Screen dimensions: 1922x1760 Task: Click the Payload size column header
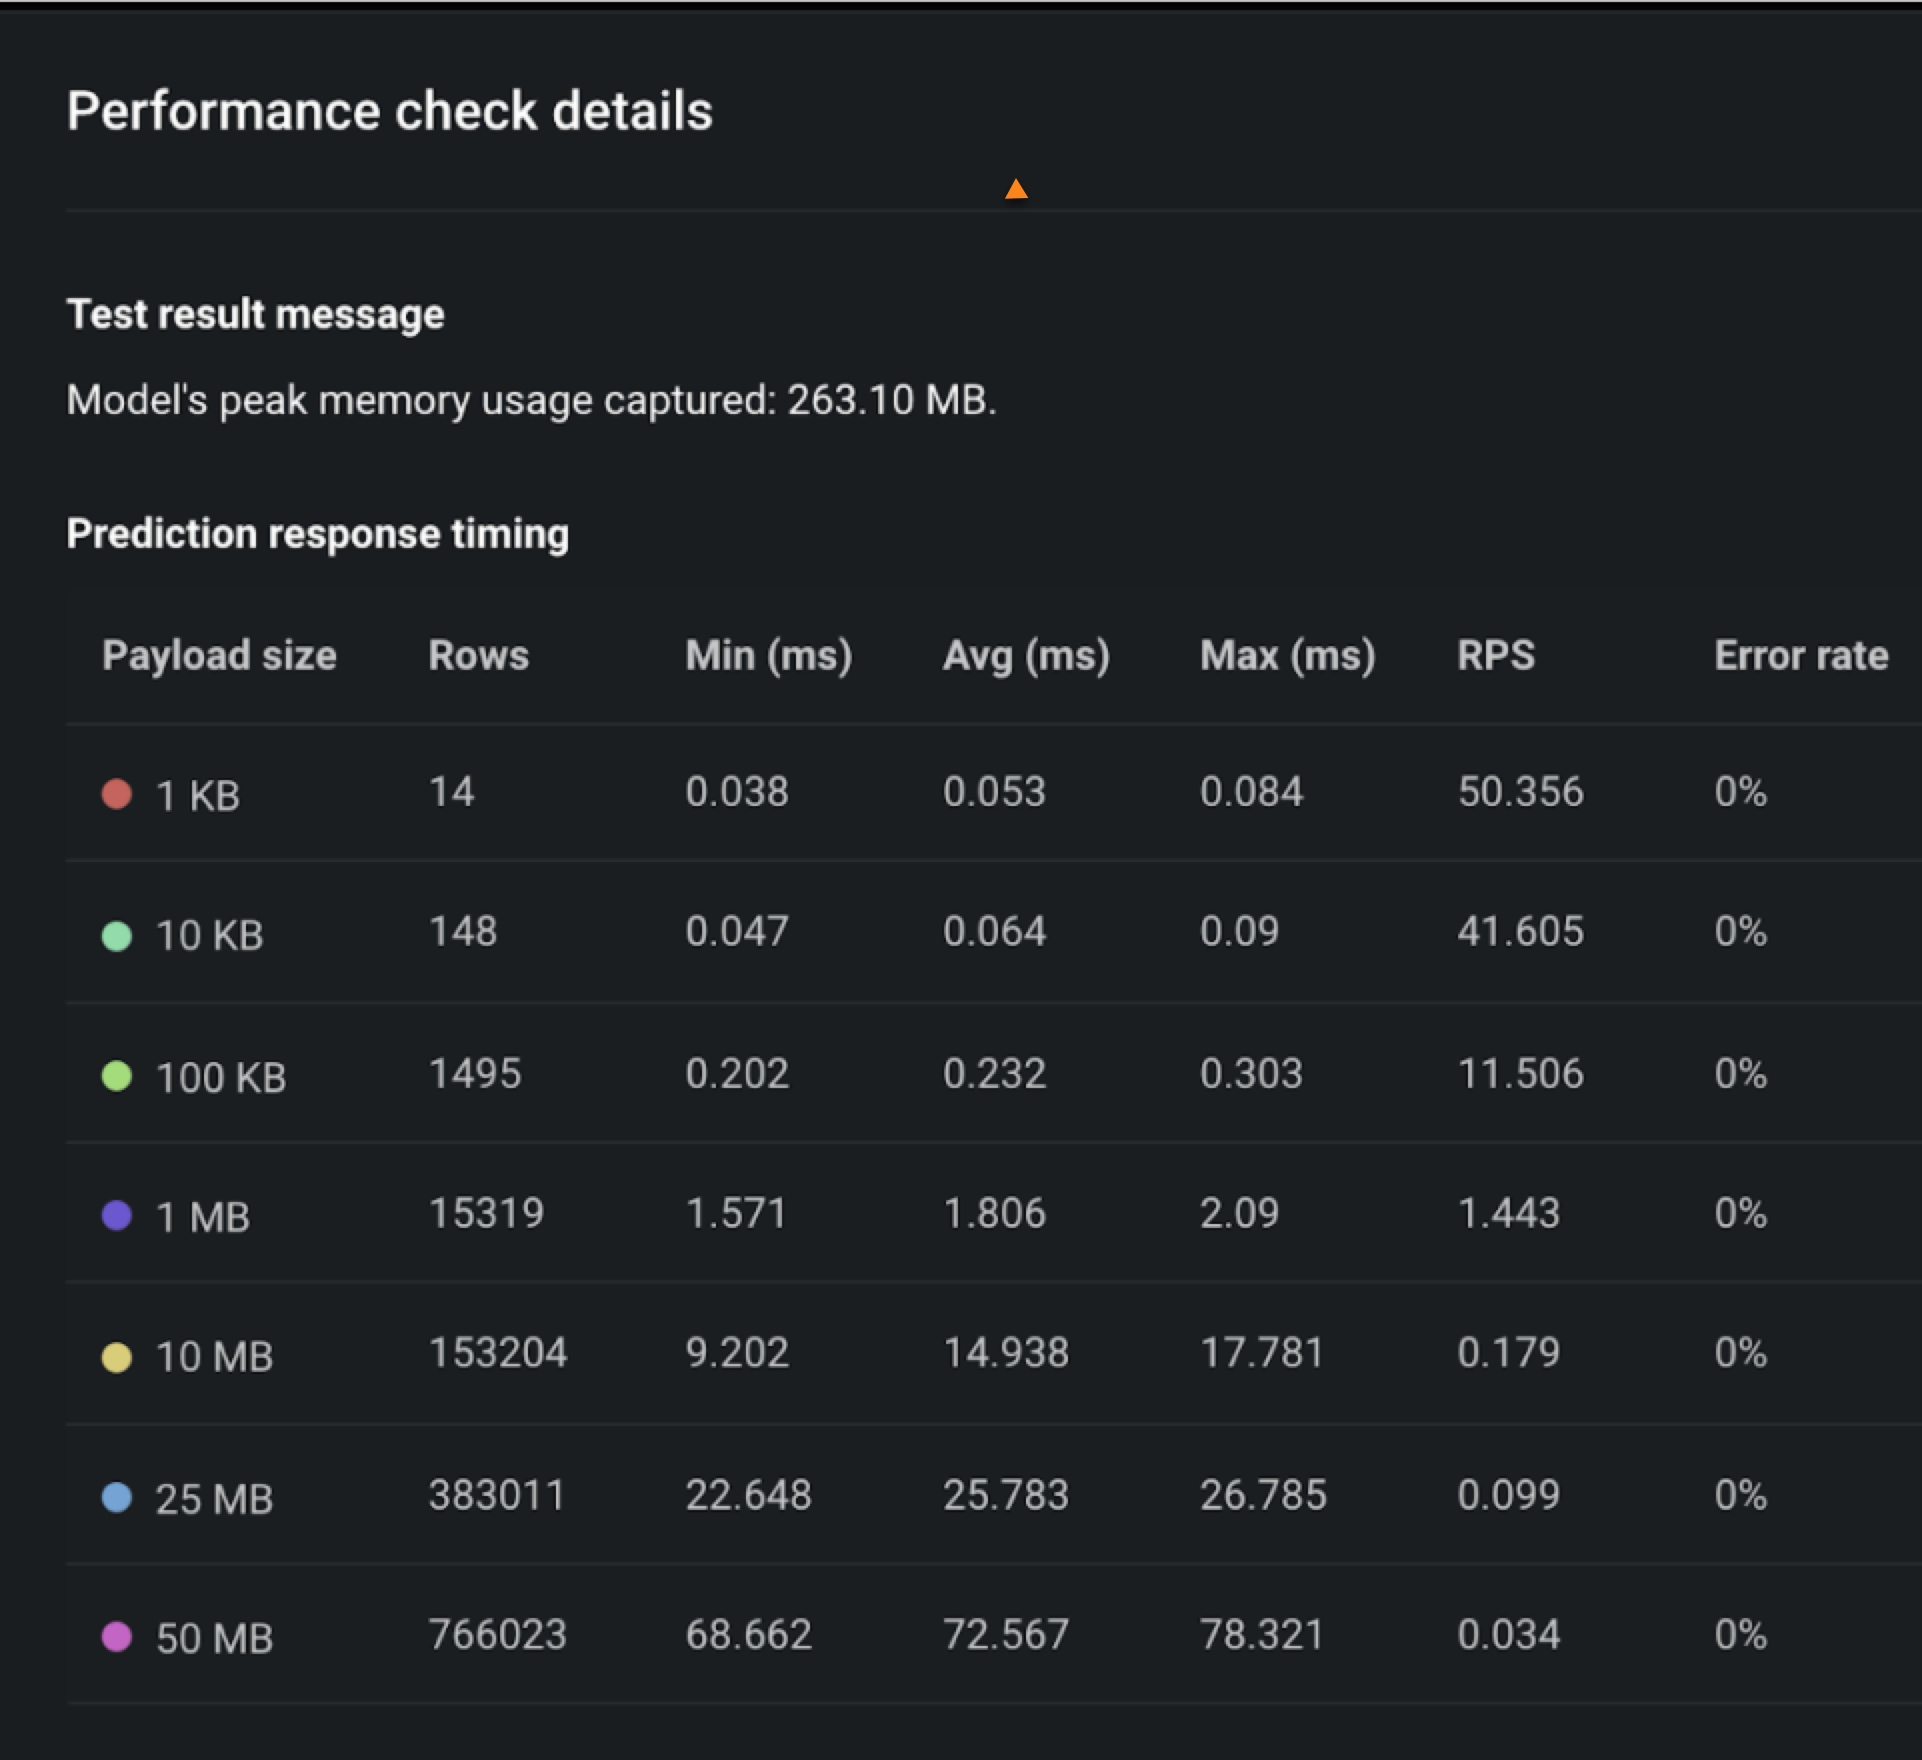coord(219,656)
